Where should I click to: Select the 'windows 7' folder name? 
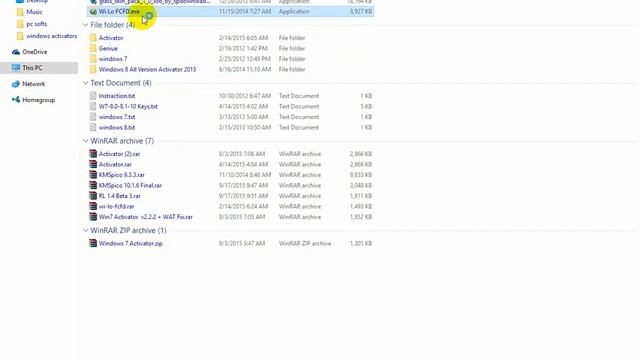click(x=113, y=59)
